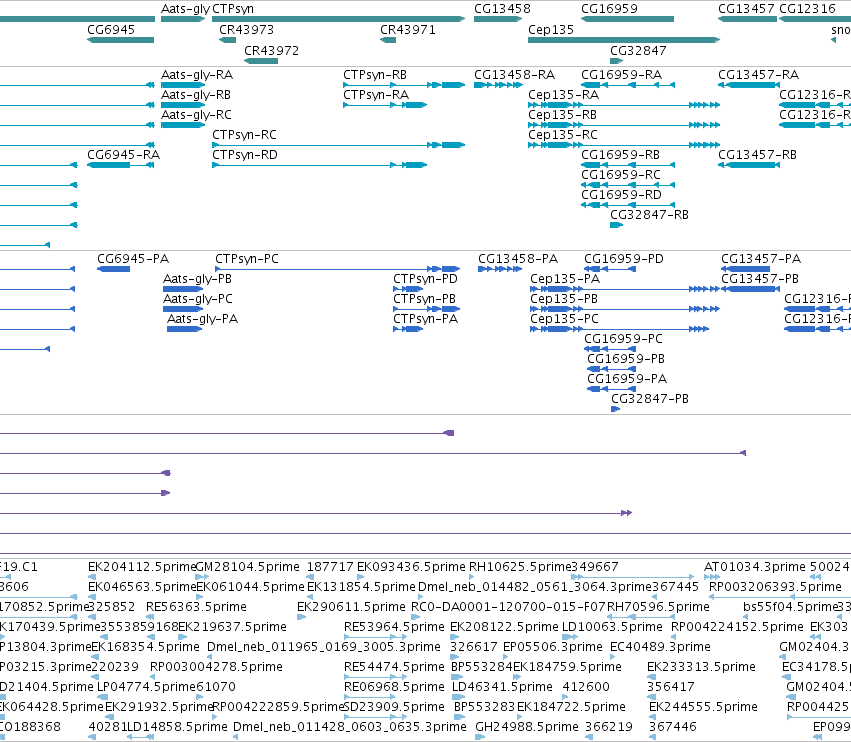Screen dimensions: 851x742
Task: Click the Aats-gly-RB transcript label
Action: pos(196,95)
